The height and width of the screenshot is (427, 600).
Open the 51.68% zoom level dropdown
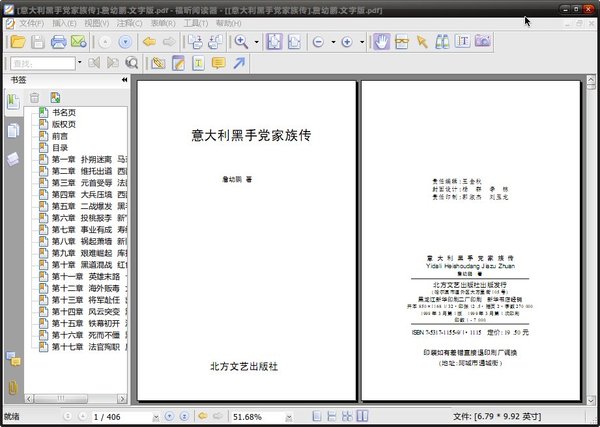(289, 417)
